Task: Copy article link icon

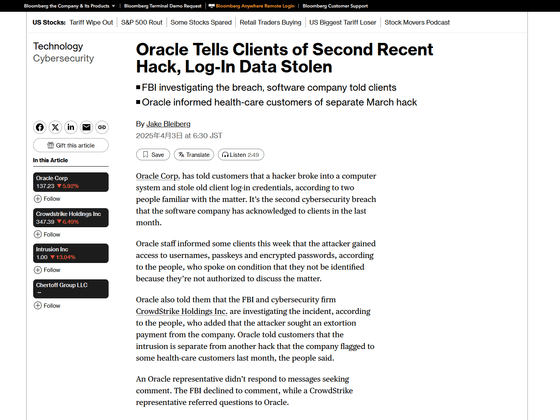Action: coord(102,127)
